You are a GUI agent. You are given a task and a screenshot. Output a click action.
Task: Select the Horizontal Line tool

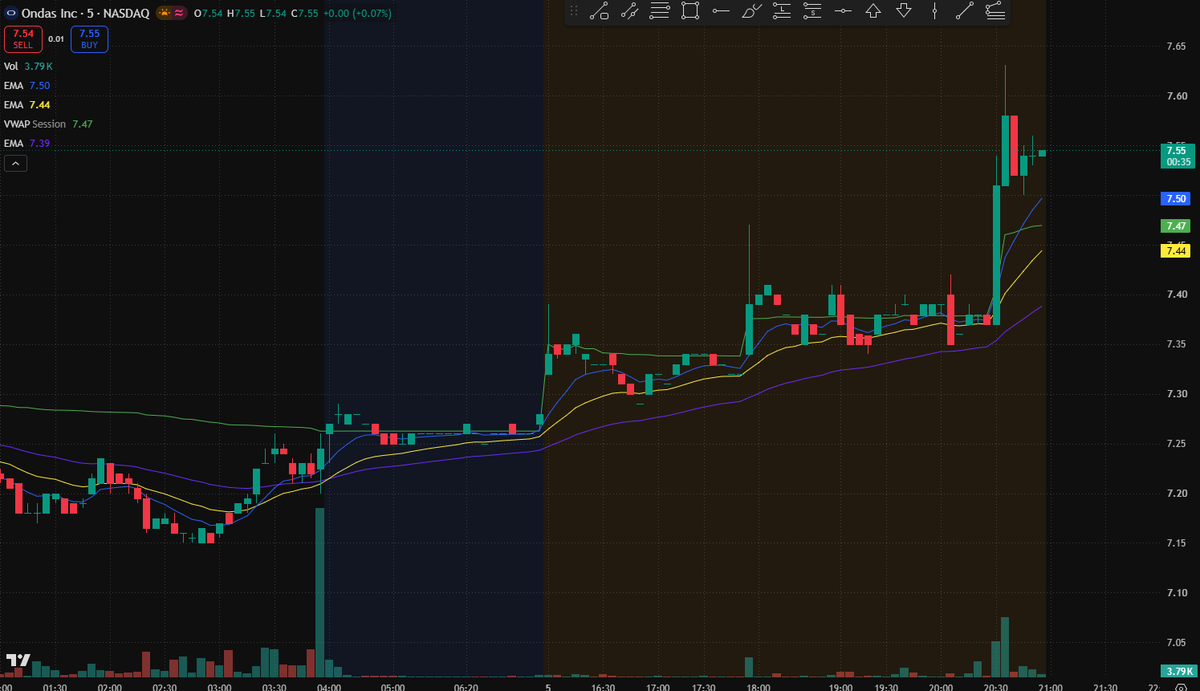[x=843, y=12]
